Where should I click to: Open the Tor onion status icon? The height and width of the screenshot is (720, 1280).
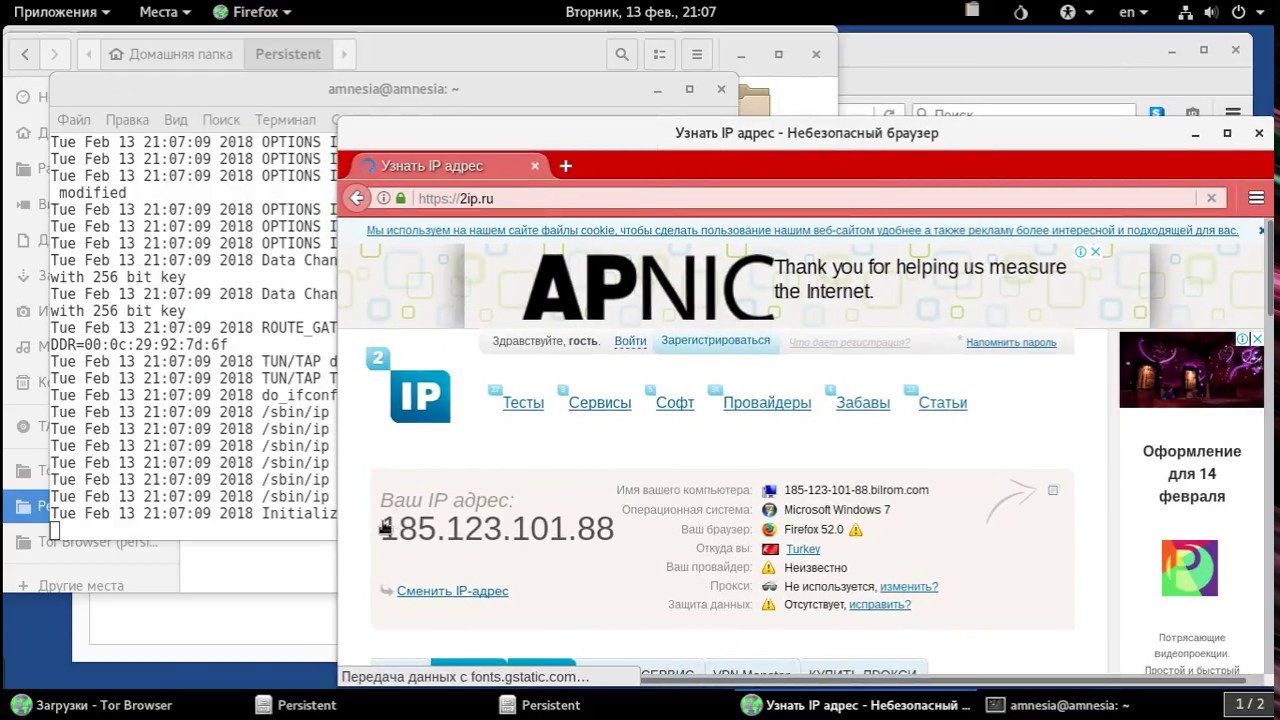[x=1021, y=12]
